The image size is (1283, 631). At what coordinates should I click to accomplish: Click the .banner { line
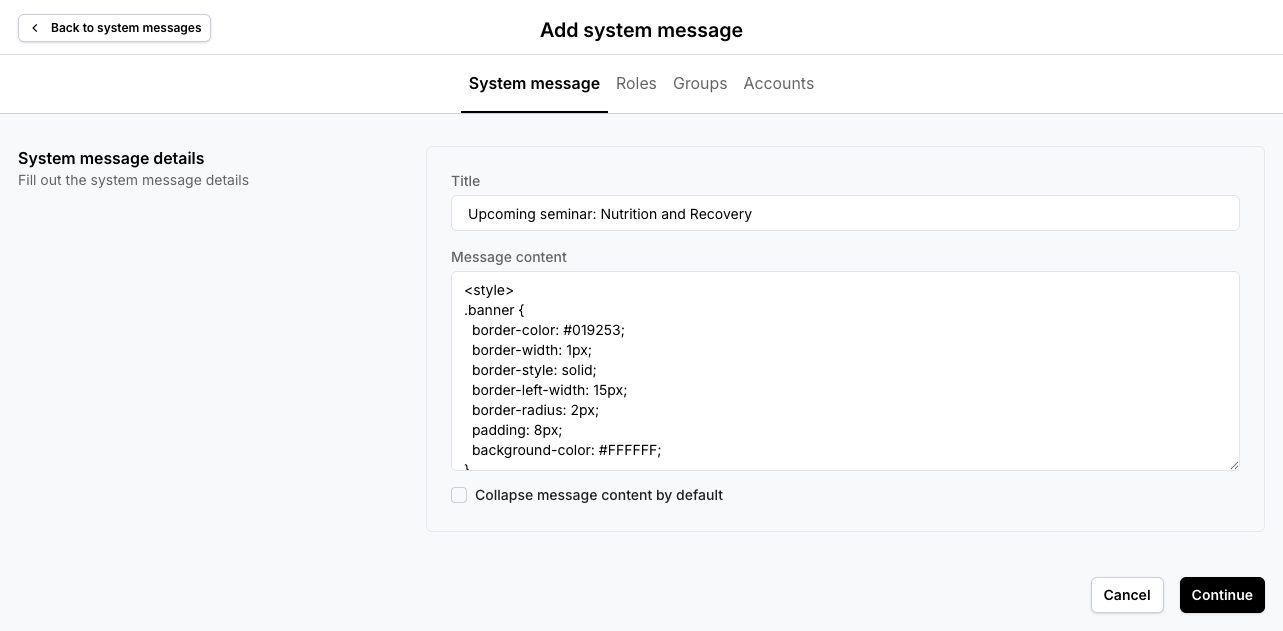[x=494, y=310]
